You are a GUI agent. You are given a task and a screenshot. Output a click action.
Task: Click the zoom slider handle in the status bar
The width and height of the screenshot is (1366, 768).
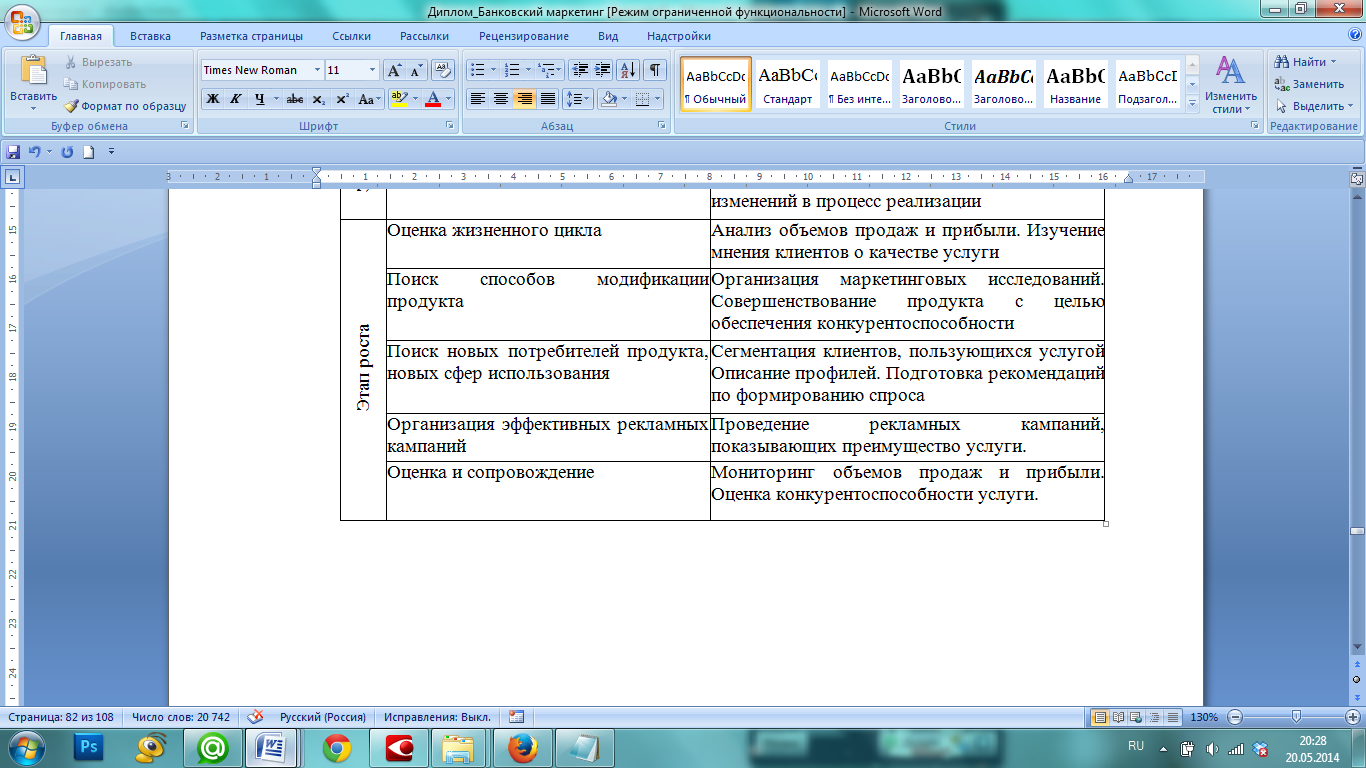(1296, 717)
